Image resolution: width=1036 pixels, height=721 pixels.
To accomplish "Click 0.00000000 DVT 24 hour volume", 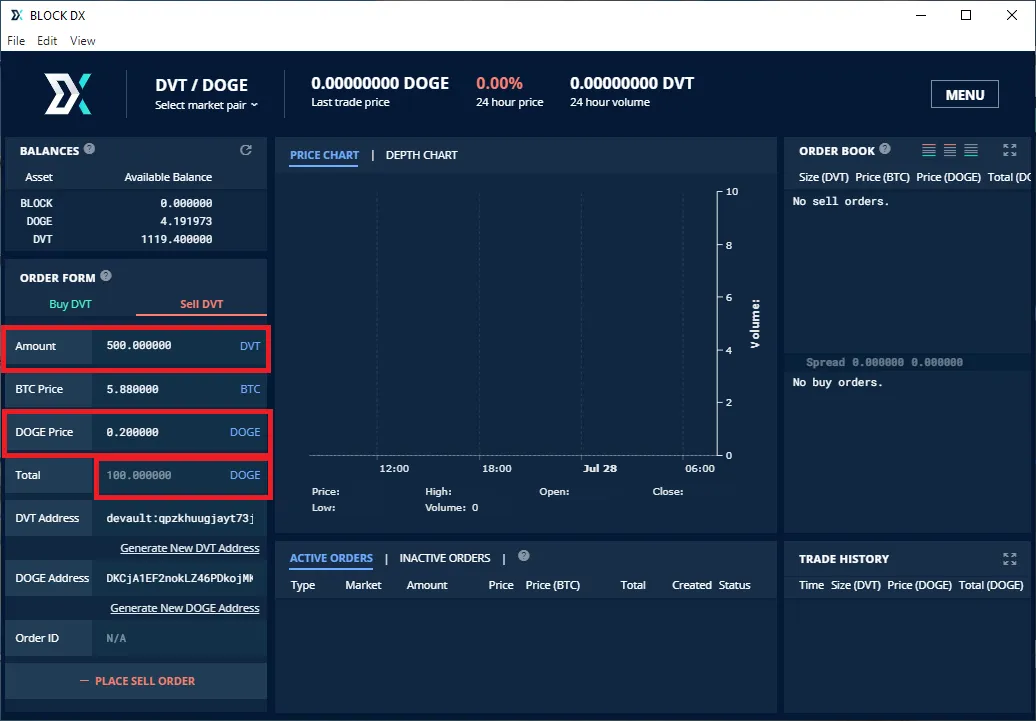I will point(632,83).
